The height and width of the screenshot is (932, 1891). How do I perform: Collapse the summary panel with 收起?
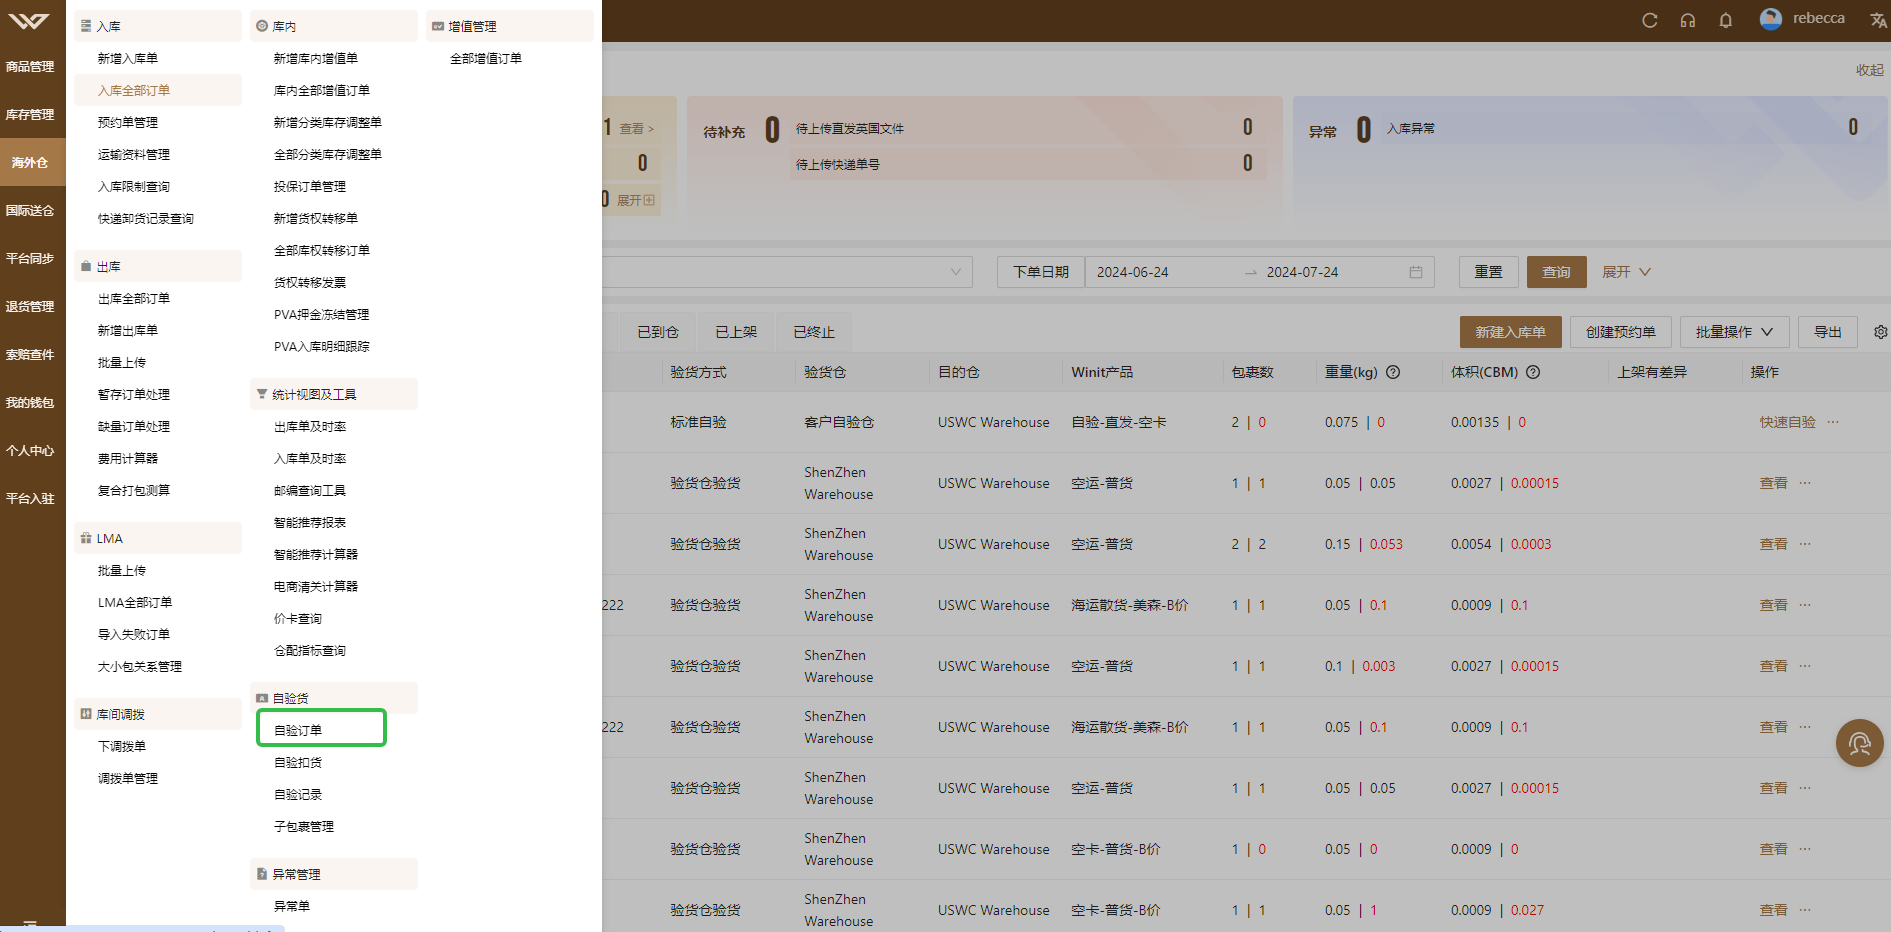[1869, 70]
